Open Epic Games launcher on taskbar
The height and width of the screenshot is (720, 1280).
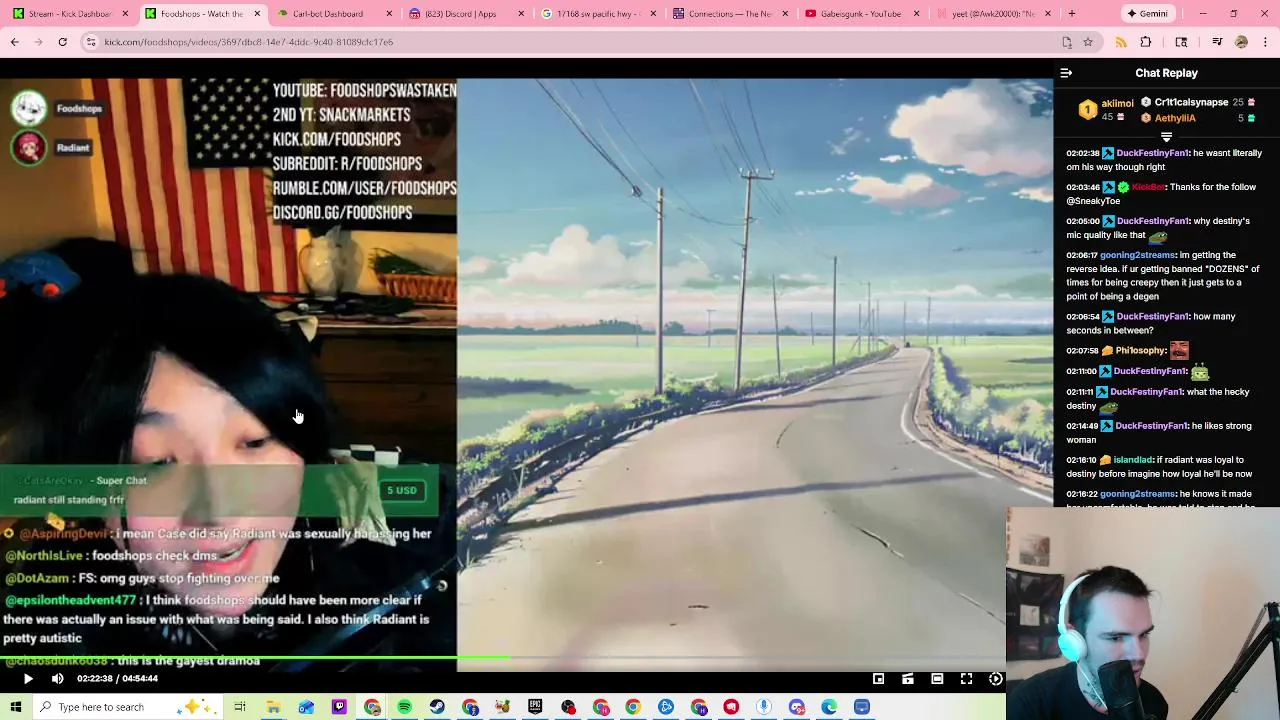pyautogui.click(x=535, y=707)
